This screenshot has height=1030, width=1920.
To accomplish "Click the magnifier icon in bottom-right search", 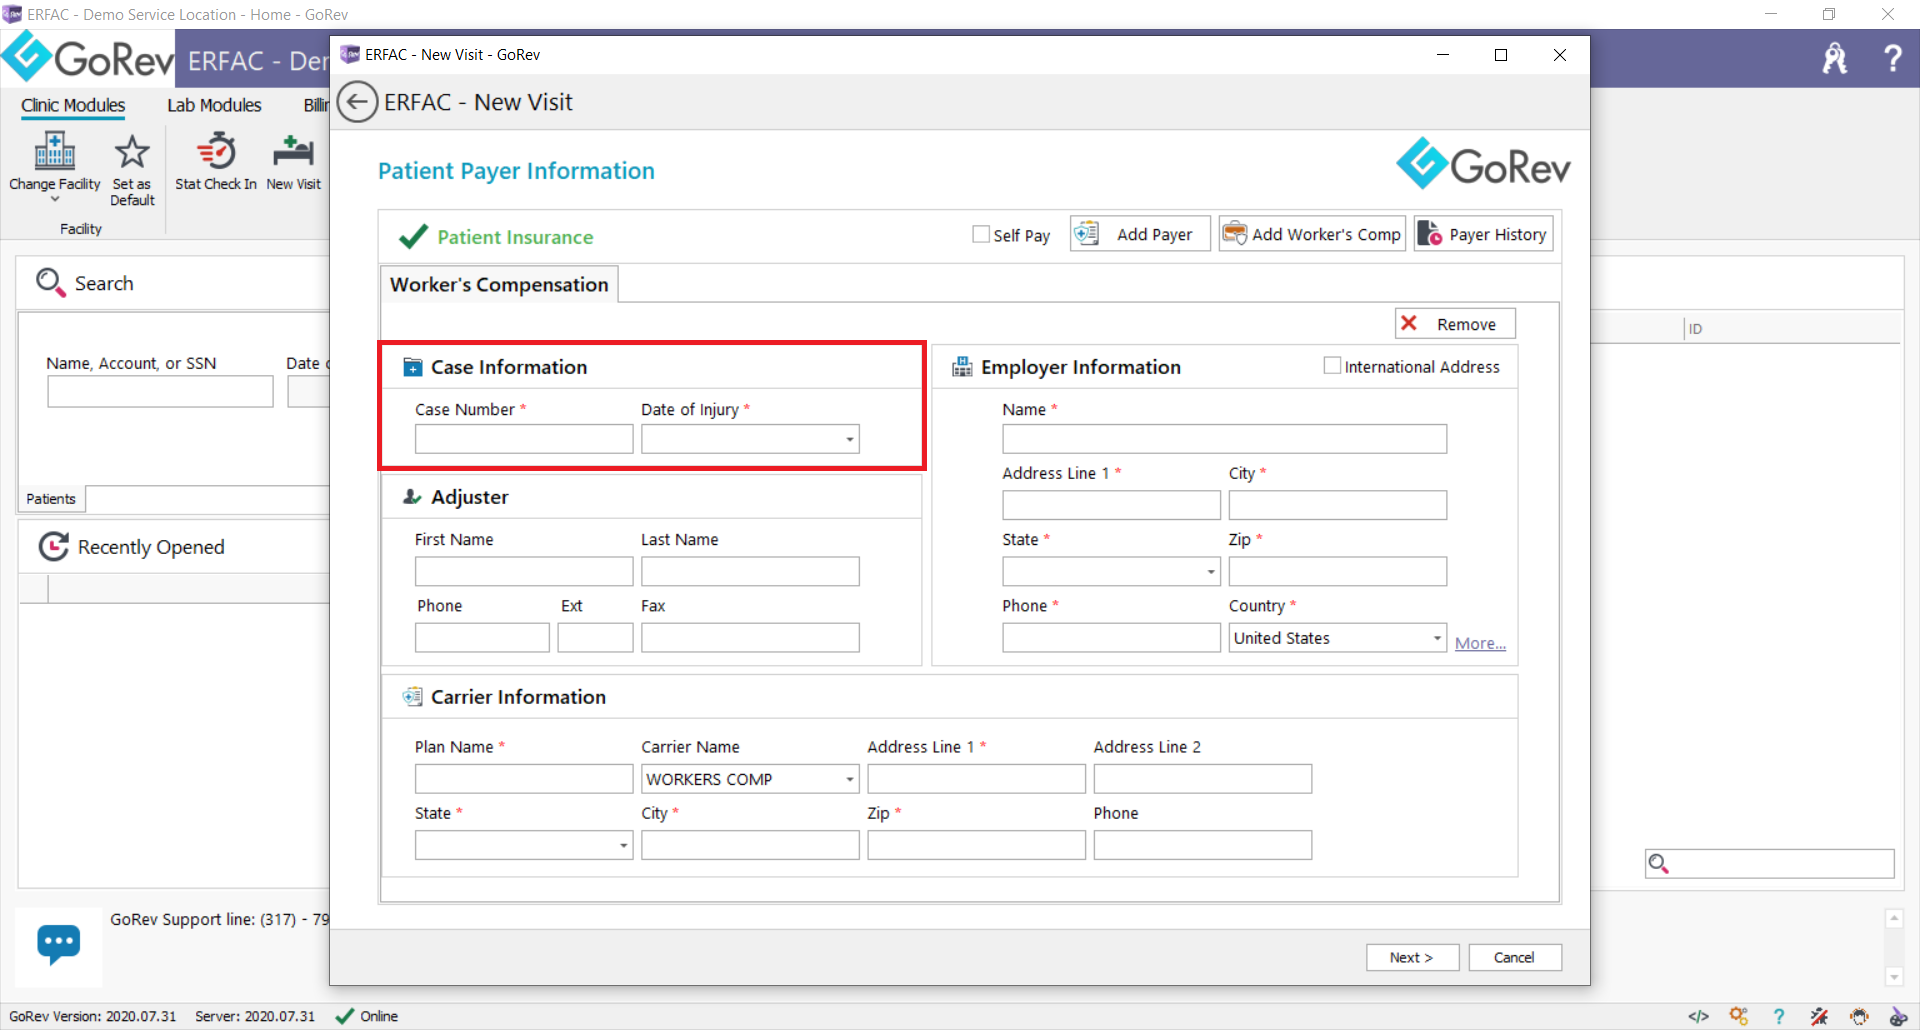I will 1659,863.
